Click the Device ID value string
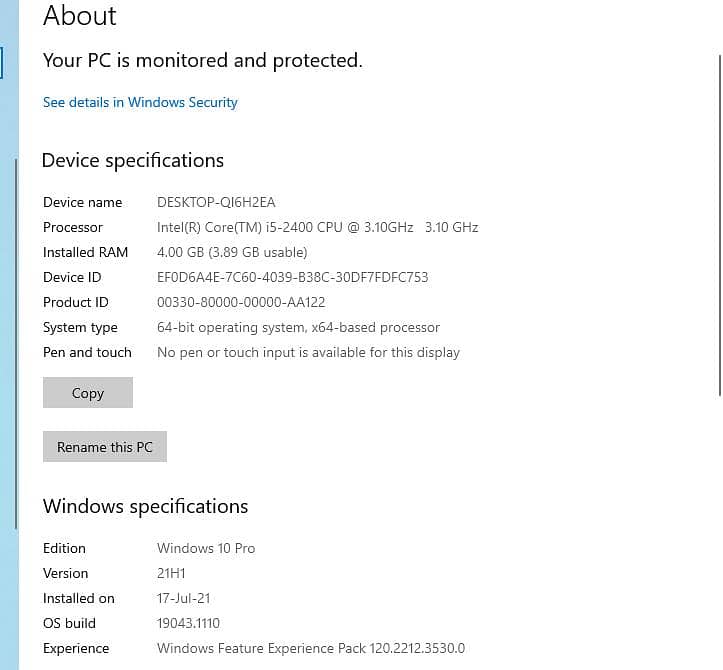Screen dimensions: 723x670 [292, 277]
